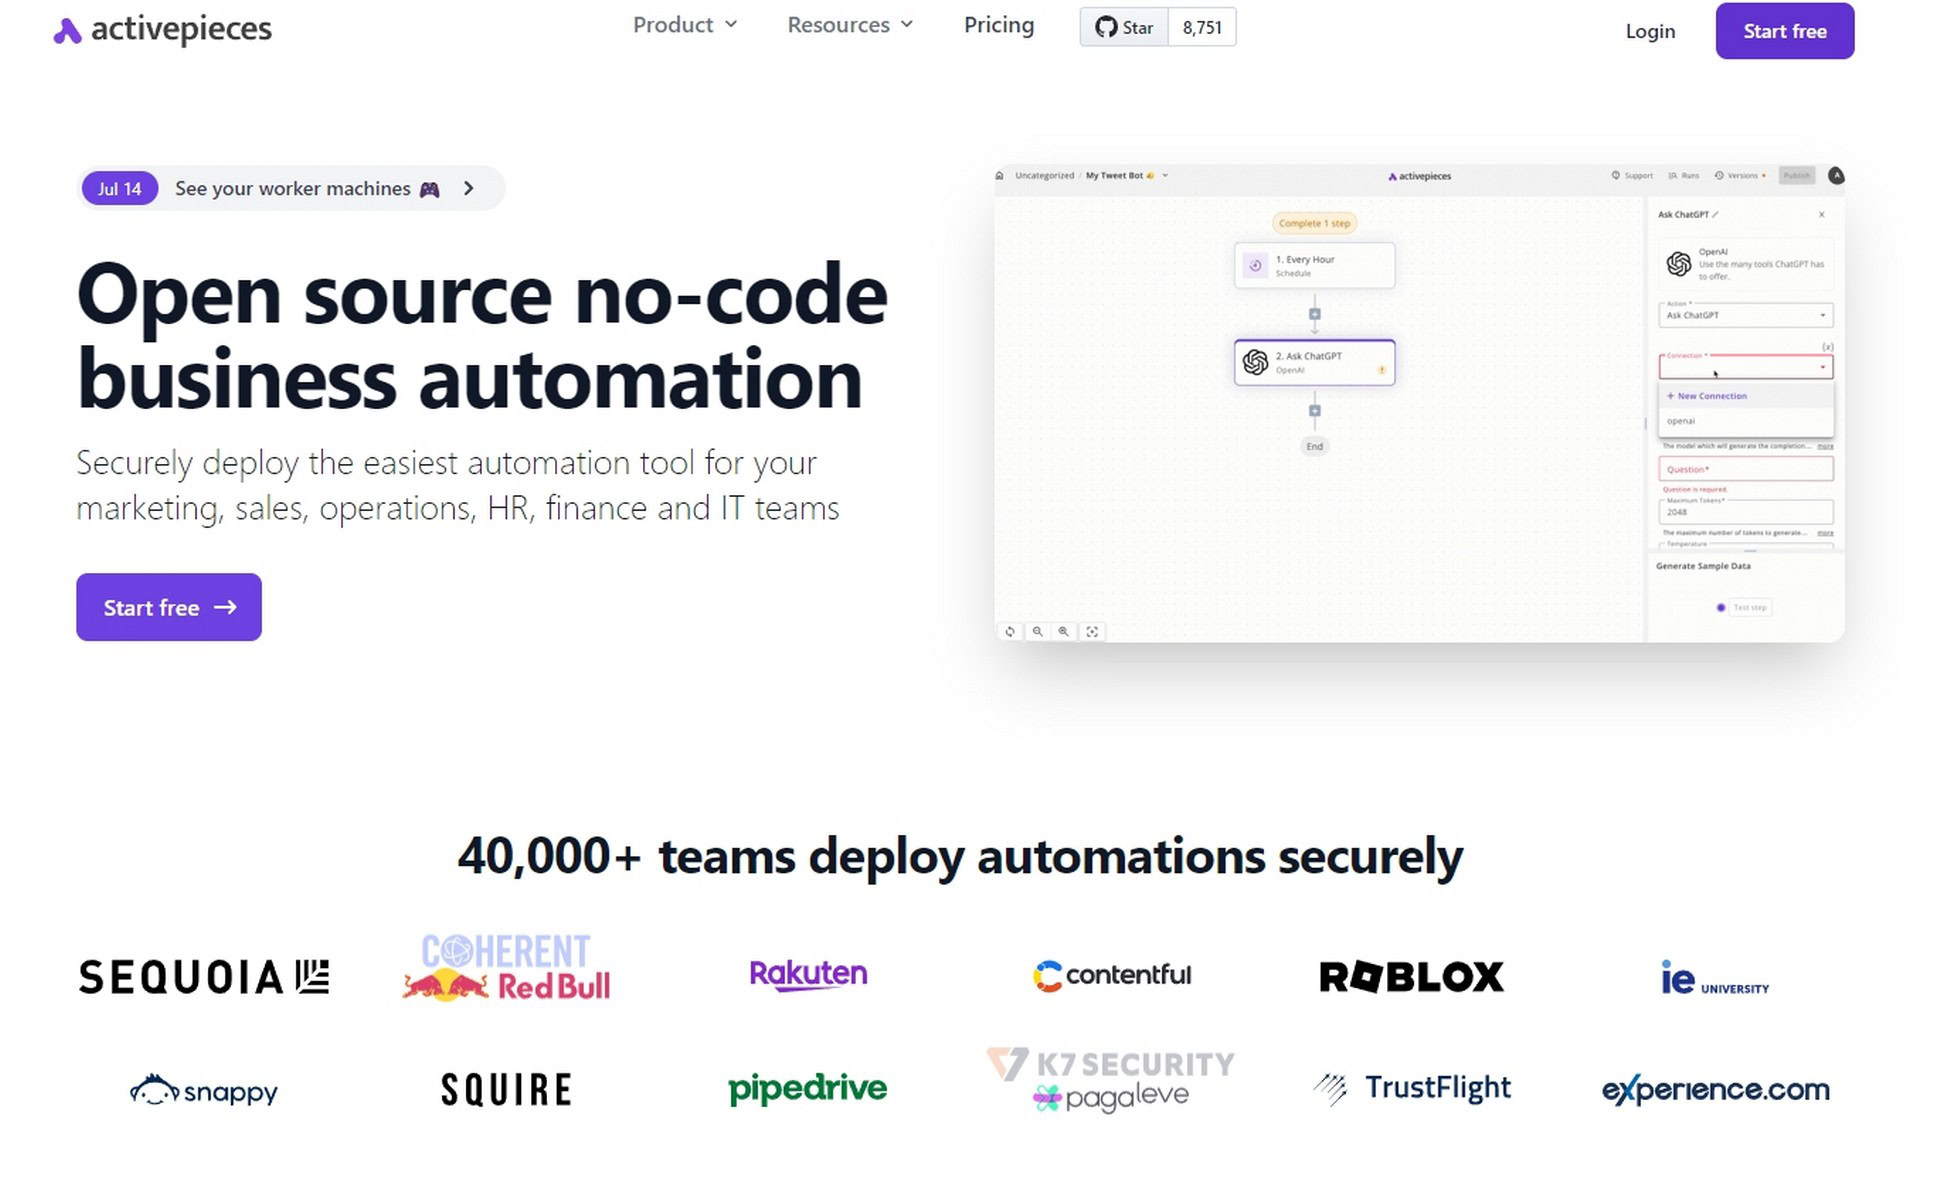Click the pencil edit icon beside Ask ChatGPT title
This screenshot has width=1950, height=1185.
pyautogui.click(x=1715, y=214)
